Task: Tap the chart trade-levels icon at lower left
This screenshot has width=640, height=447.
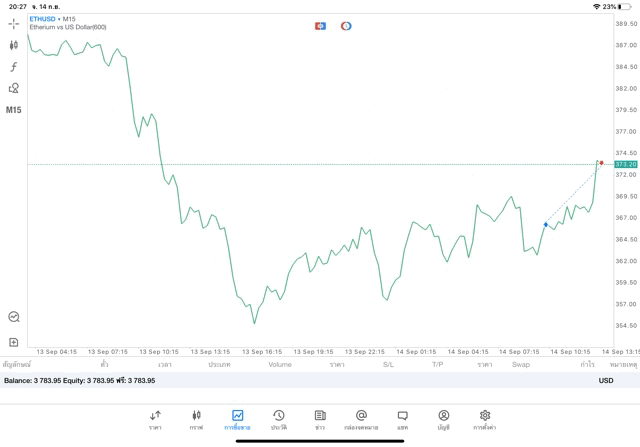Action: point(14,316)
